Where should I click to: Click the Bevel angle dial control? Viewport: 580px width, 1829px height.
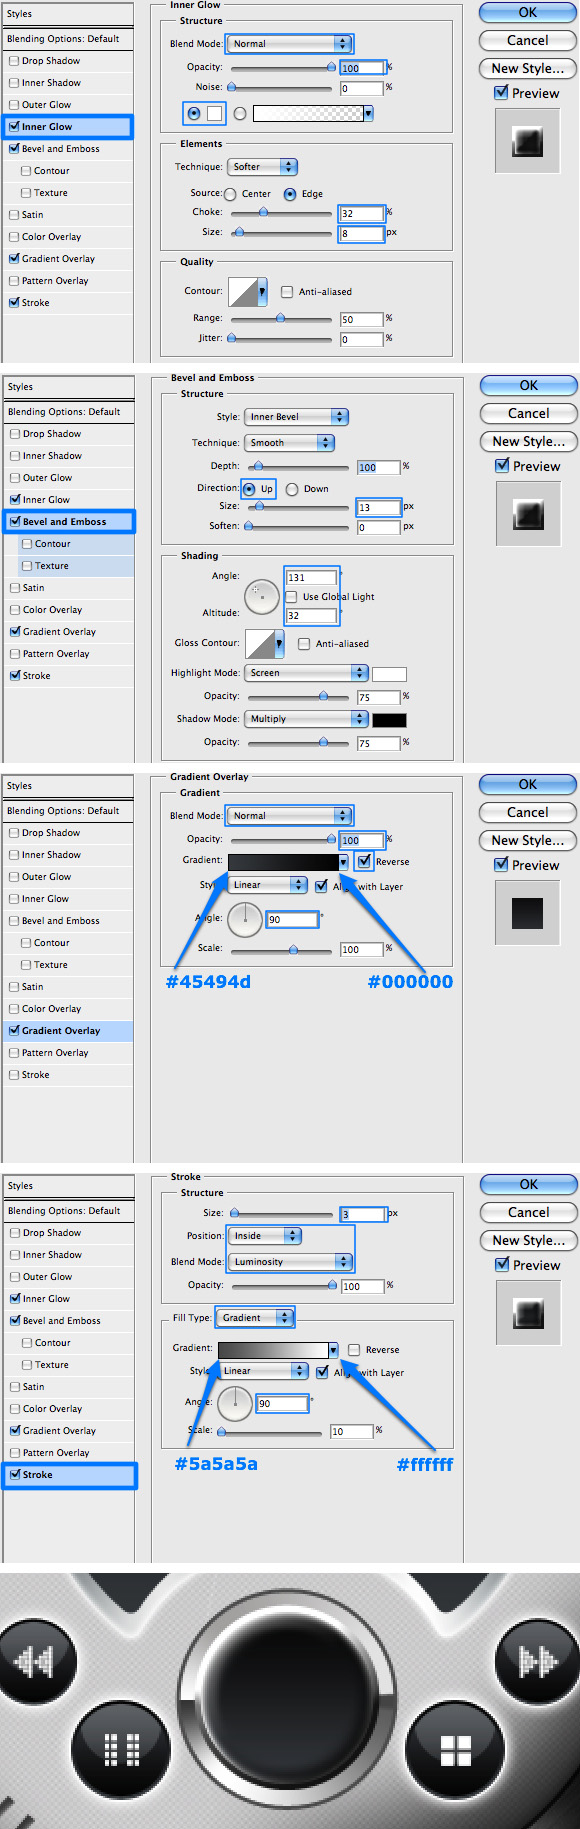click(261, 597)
